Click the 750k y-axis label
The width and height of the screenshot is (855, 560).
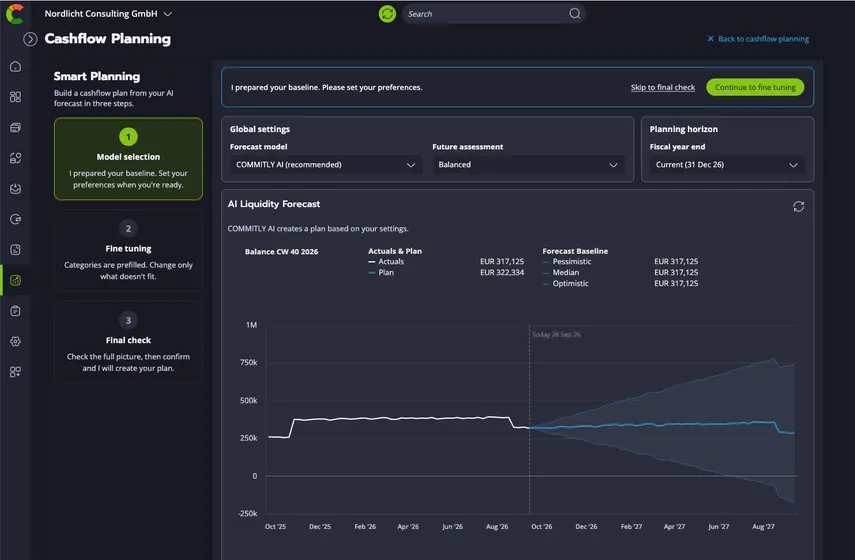pos(249,363)
